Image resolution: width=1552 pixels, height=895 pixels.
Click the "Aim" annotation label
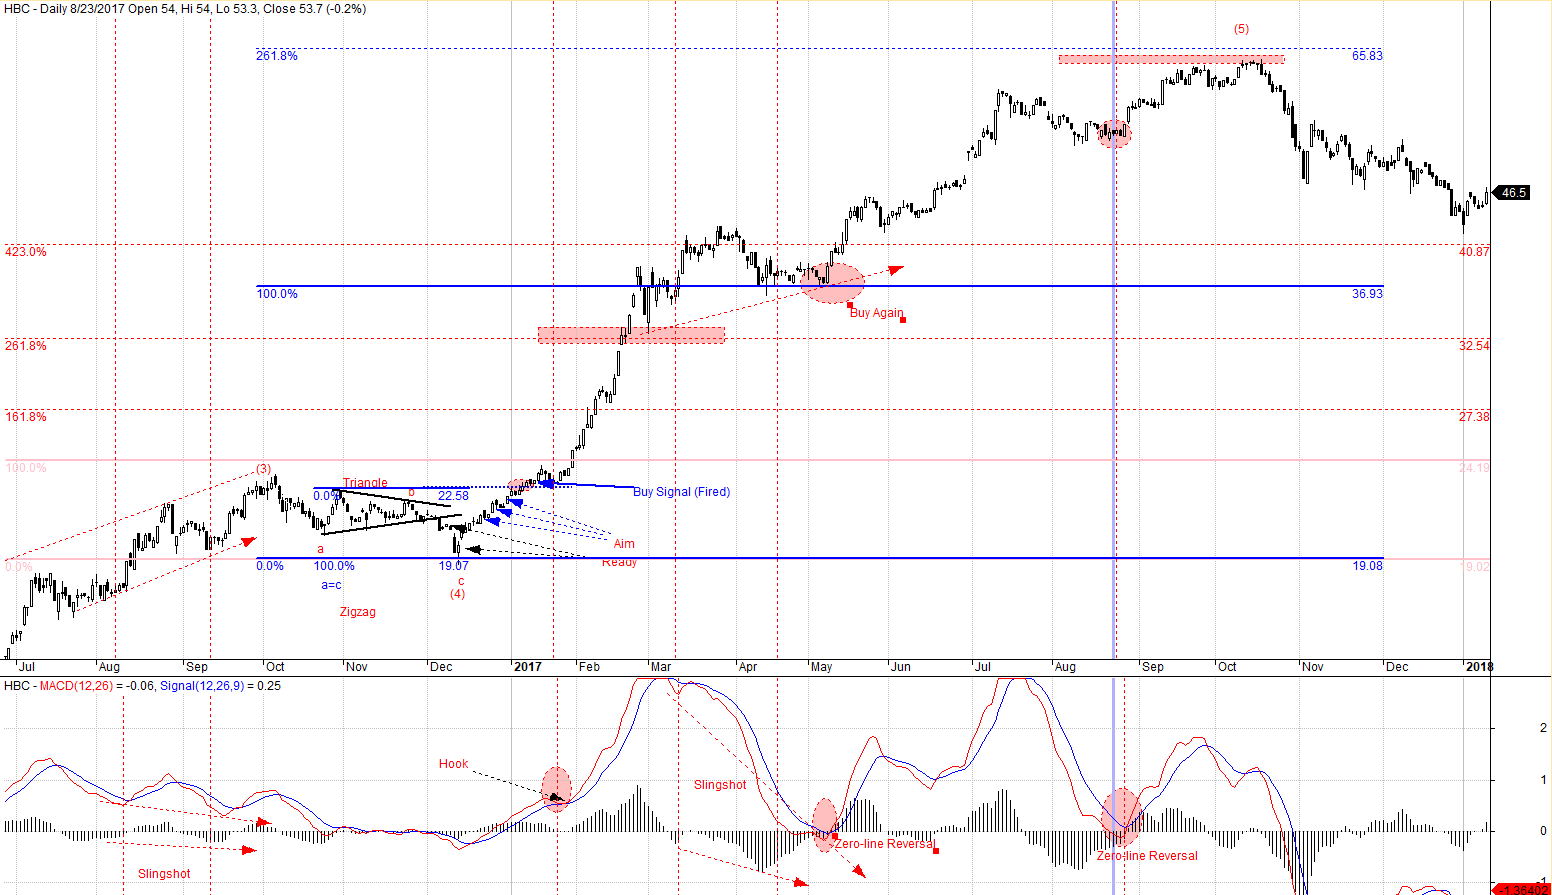[x=624, y=544]
